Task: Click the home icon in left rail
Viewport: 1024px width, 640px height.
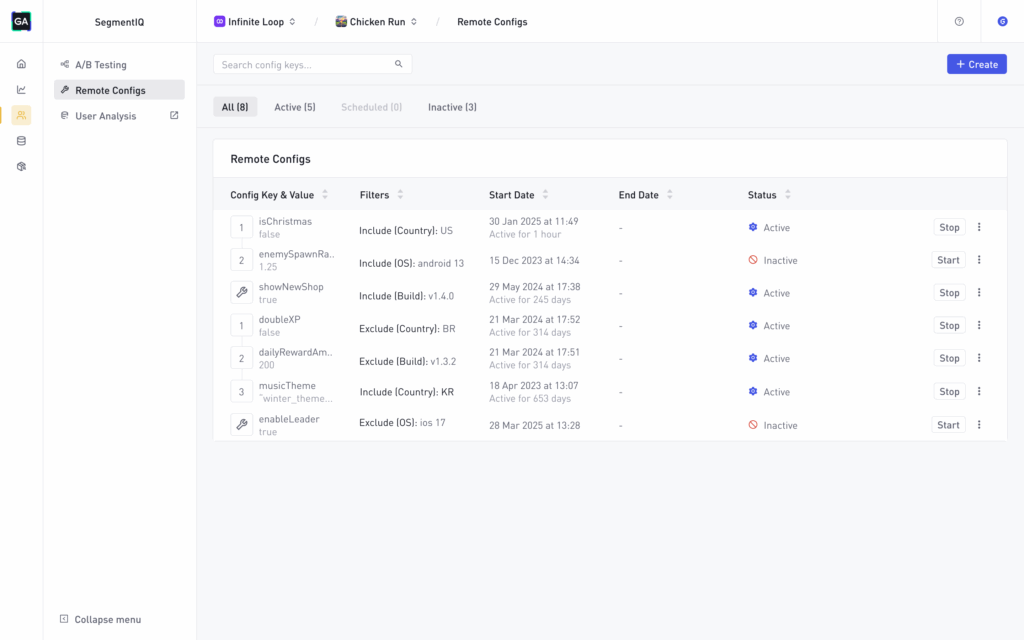Action: coord(21,64)
